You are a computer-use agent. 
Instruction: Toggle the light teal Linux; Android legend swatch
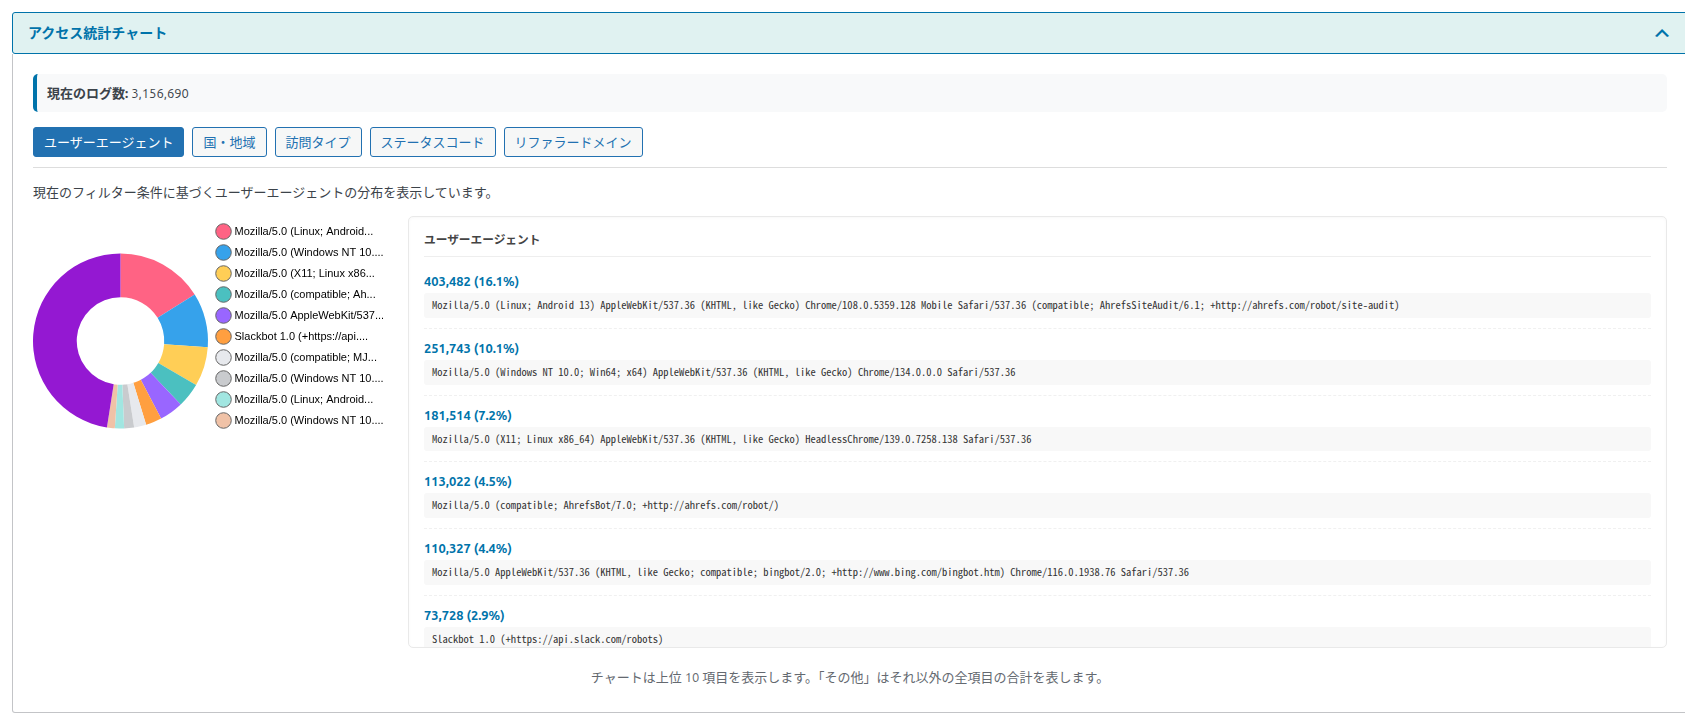click(223, 399)
